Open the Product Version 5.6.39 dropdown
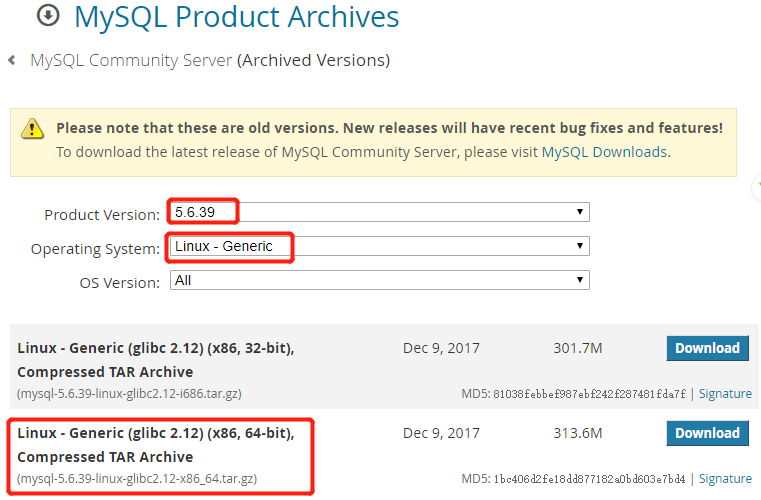This screenshot has height=500, width=761. pyautogui.click(x=380, y=212)
